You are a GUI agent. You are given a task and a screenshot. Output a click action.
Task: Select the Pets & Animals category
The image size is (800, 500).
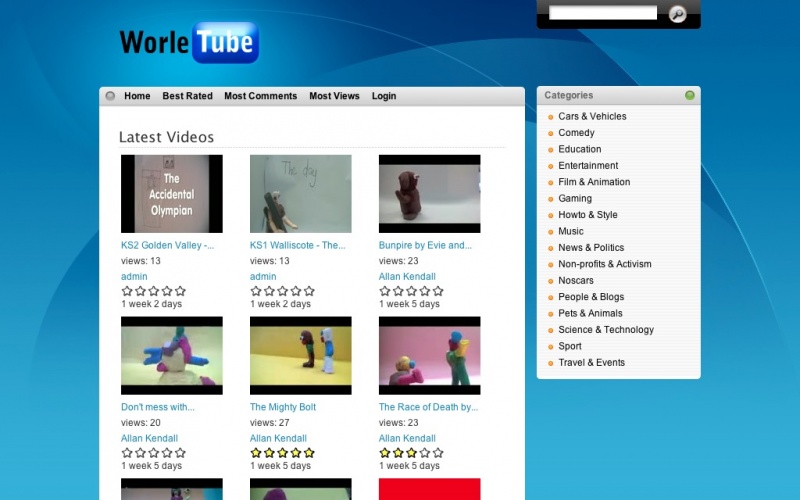click(x=590, y=313)
